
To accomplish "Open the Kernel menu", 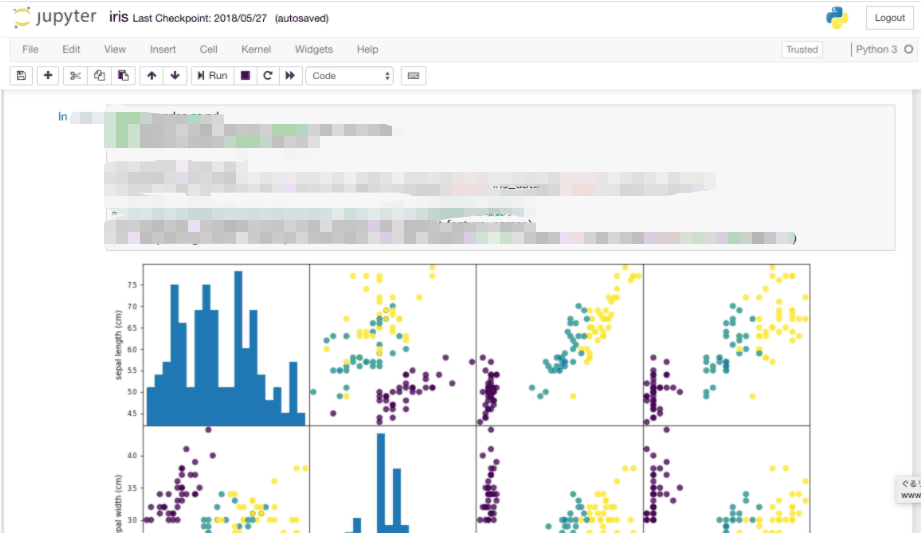I will [x=256, y=49].
